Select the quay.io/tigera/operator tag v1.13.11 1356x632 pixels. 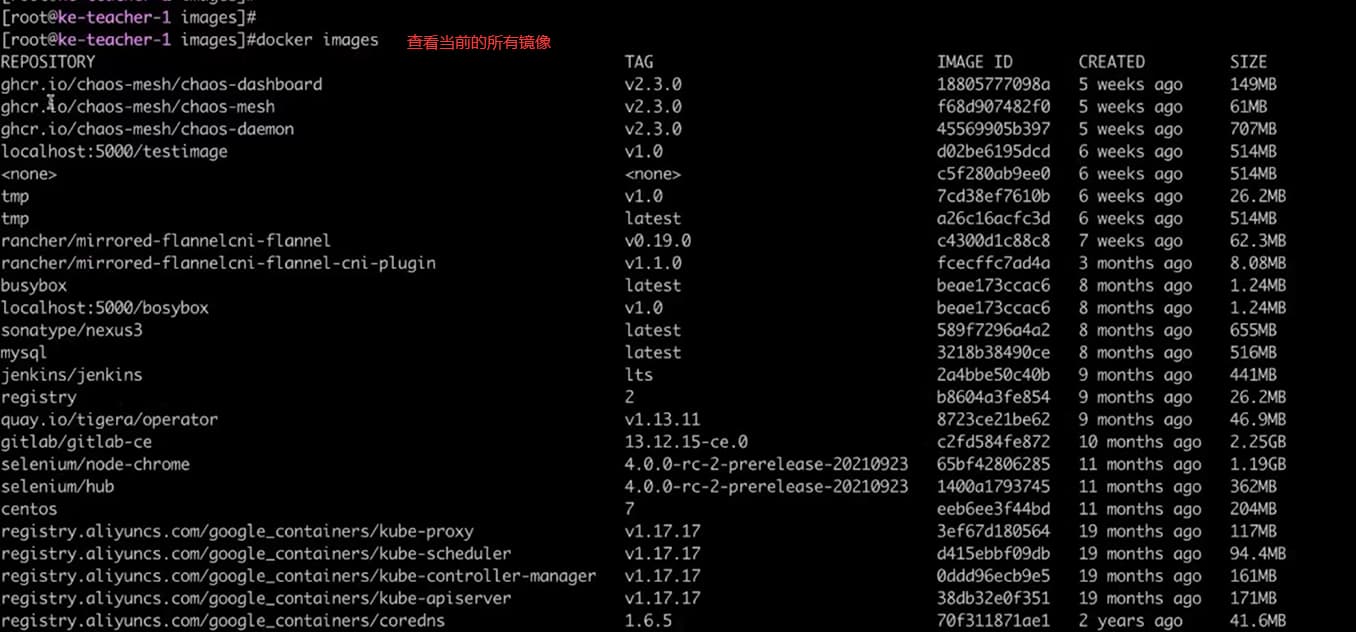tap(662, 420)
